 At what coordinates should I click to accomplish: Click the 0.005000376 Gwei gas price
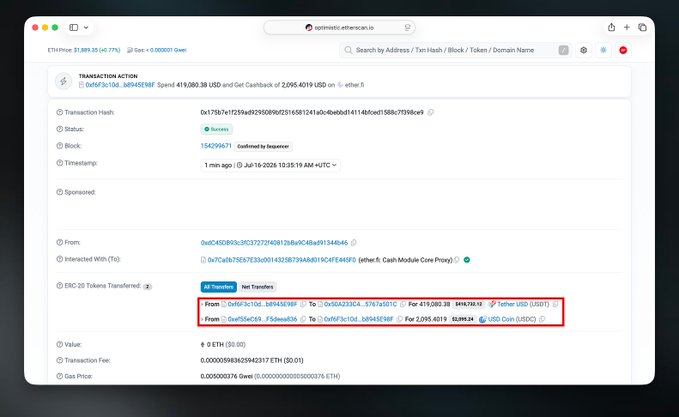point(226,376)
